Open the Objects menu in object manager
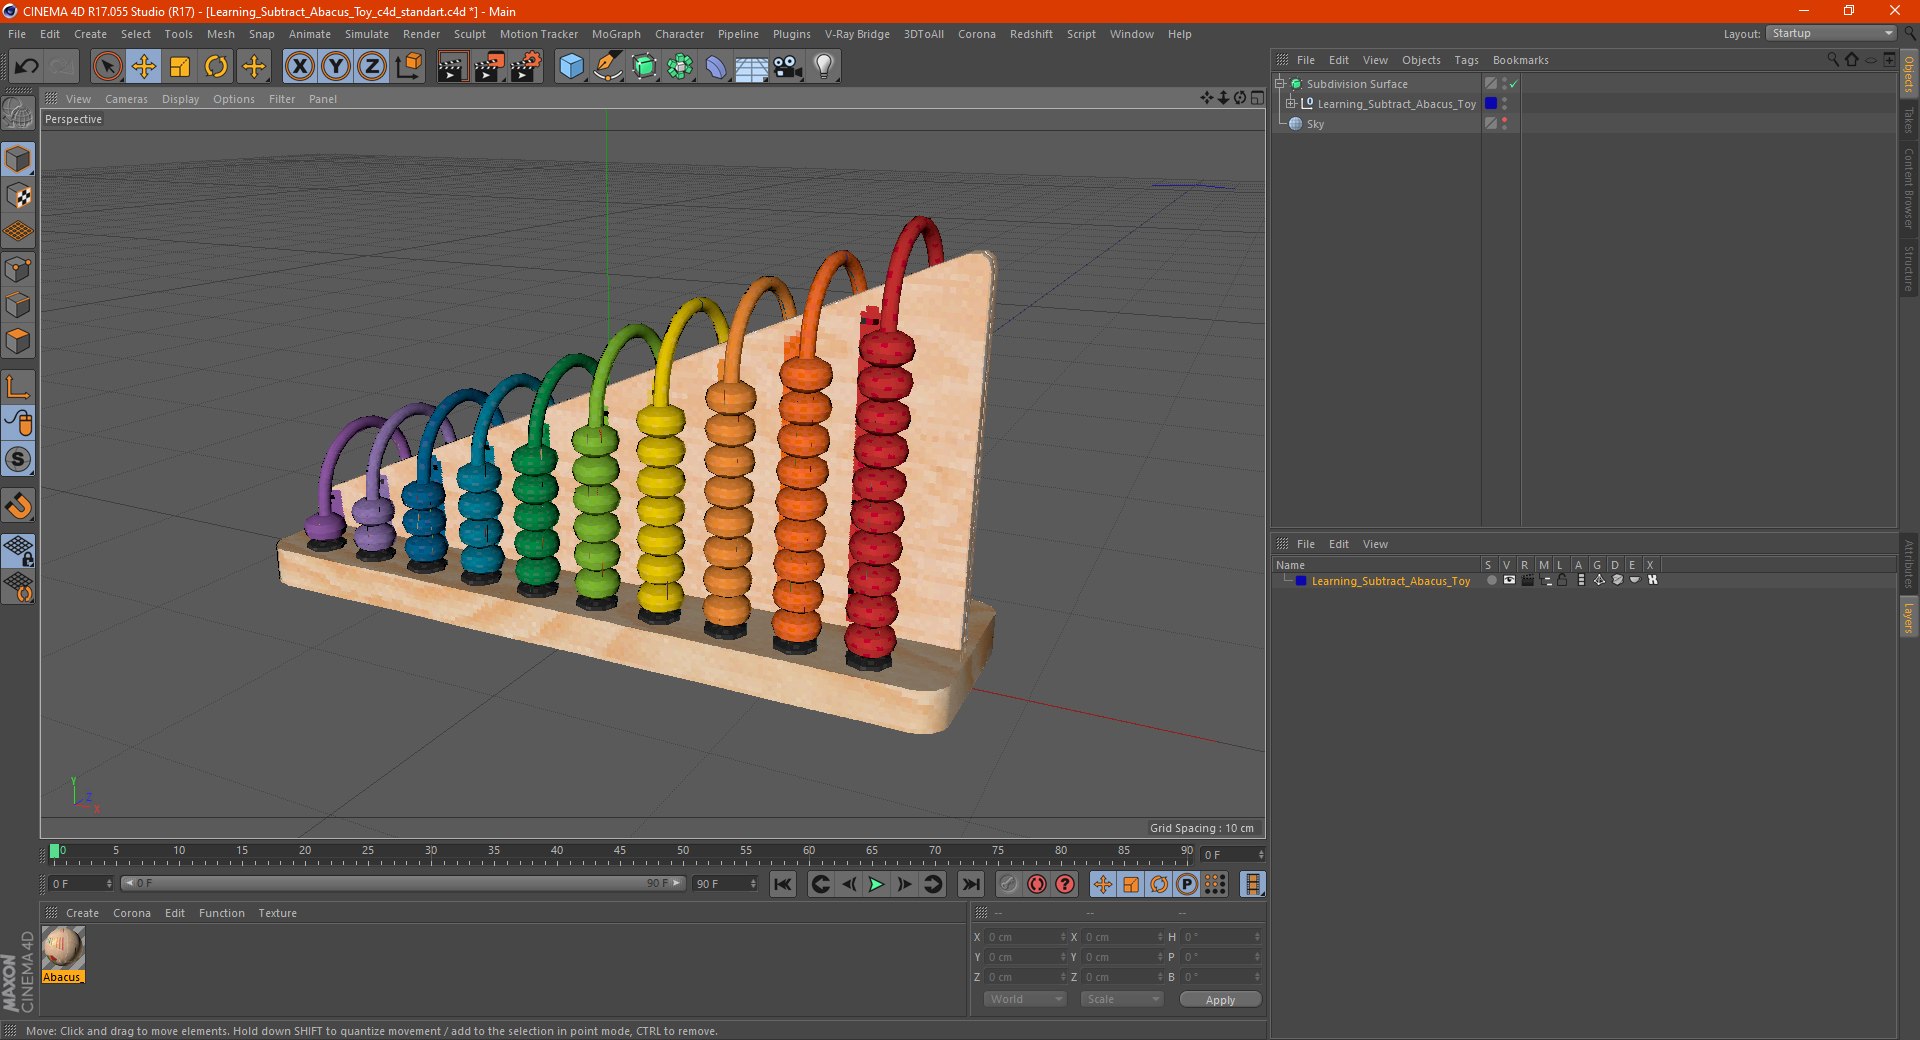Viewport: 1920px width, 1040px height. click(x=1421, y=60)
